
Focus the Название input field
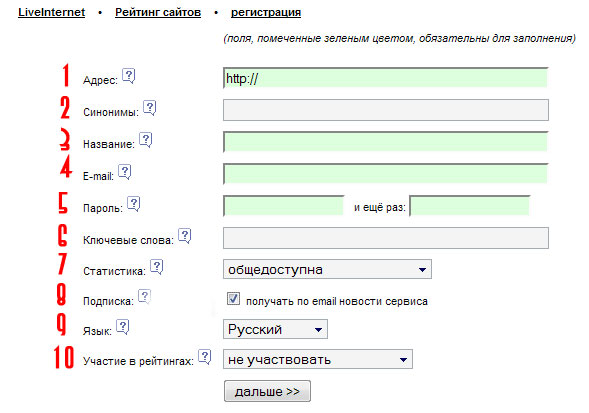(x=386, y=142)
